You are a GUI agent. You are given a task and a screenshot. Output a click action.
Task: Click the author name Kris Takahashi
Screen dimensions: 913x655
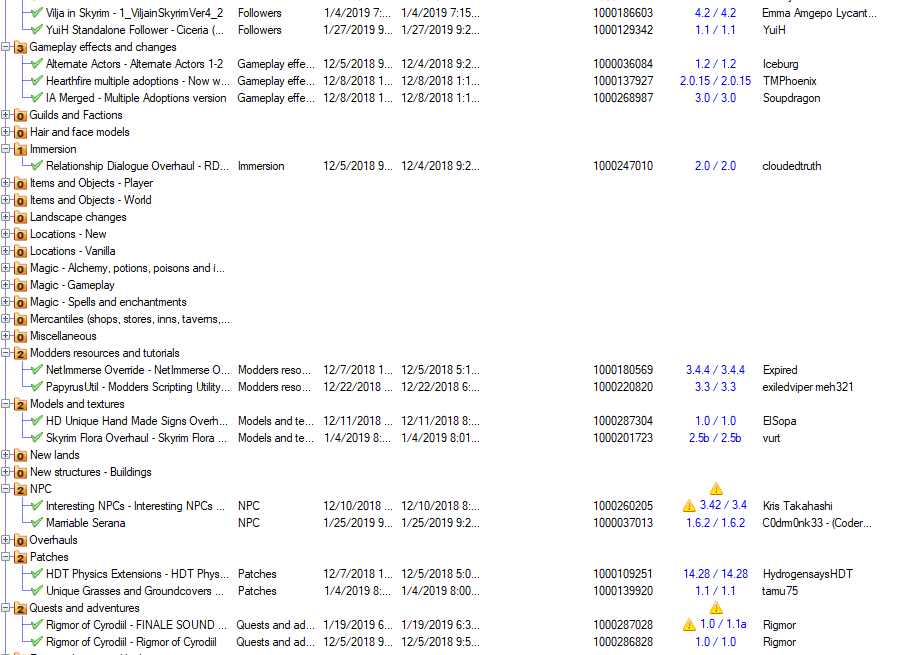click(x=798, y=506)
